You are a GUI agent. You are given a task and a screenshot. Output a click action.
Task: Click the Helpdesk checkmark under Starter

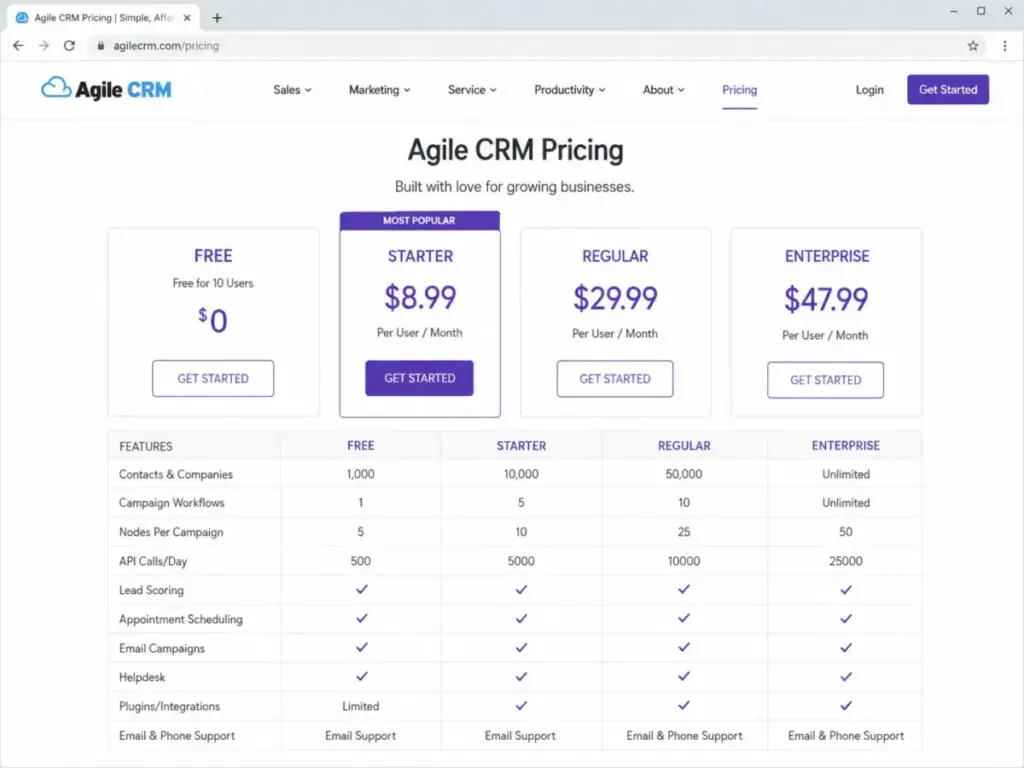[521, 677]
